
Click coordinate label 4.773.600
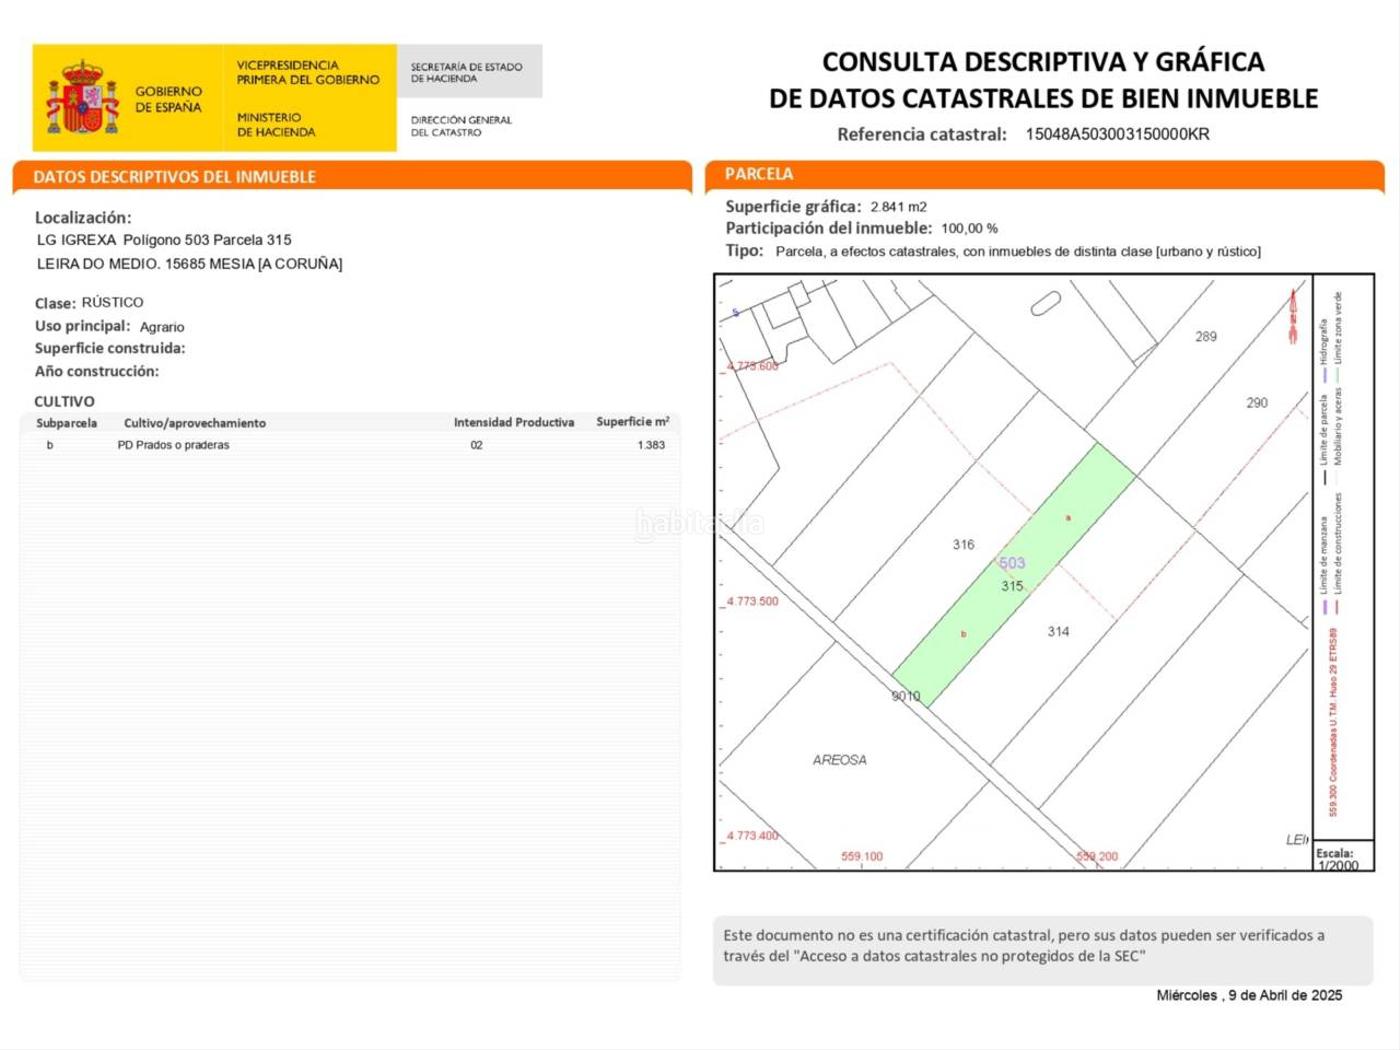tap(752, 366)
